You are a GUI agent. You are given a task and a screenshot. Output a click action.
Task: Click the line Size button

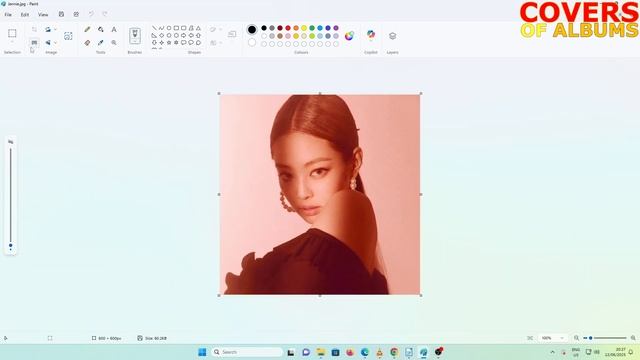coord(232,35)
